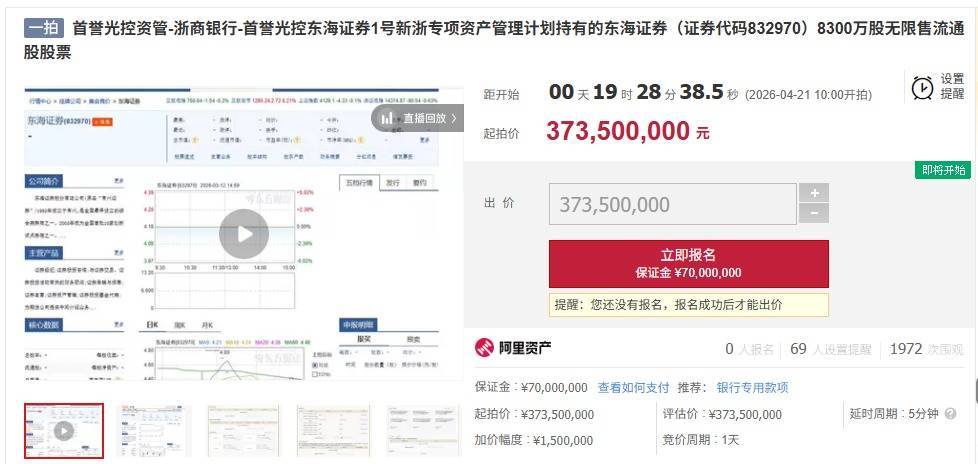Select the fifth preview thumbnail
Viewport: 978px width, 464px height.
pos(420,430)
